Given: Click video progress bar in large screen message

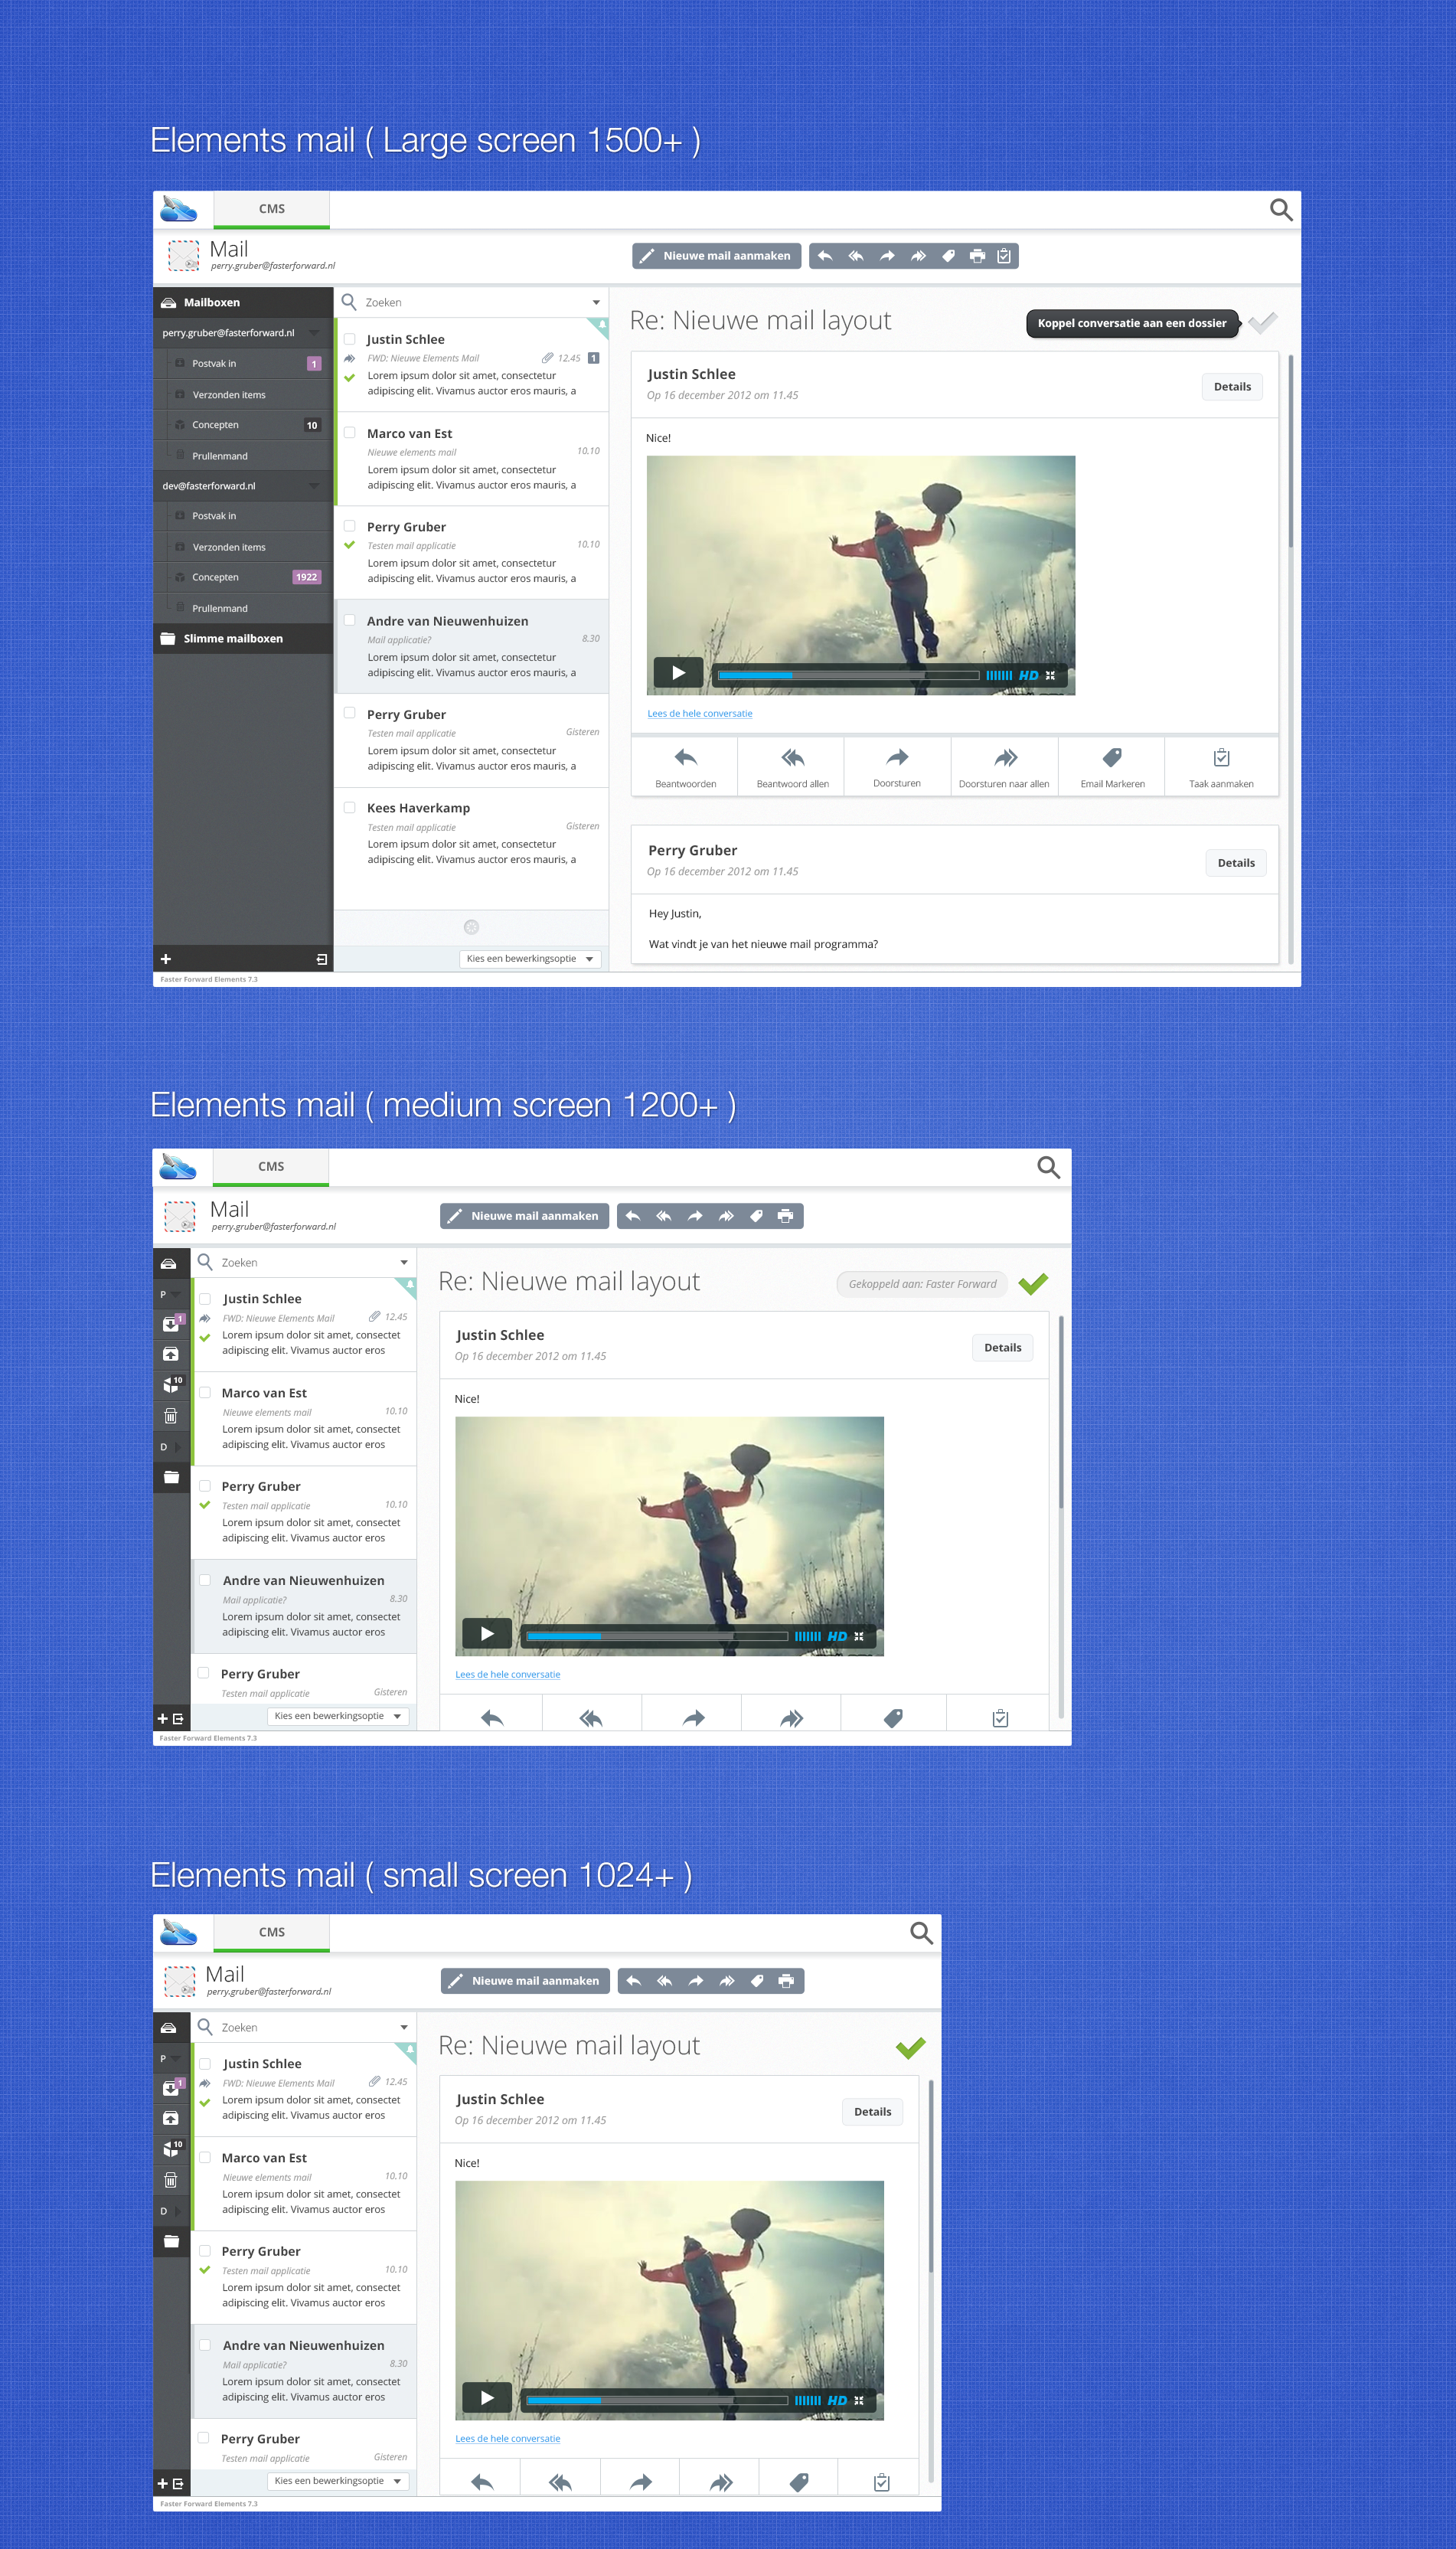Looking at the screenshot, I should point(848,676).
